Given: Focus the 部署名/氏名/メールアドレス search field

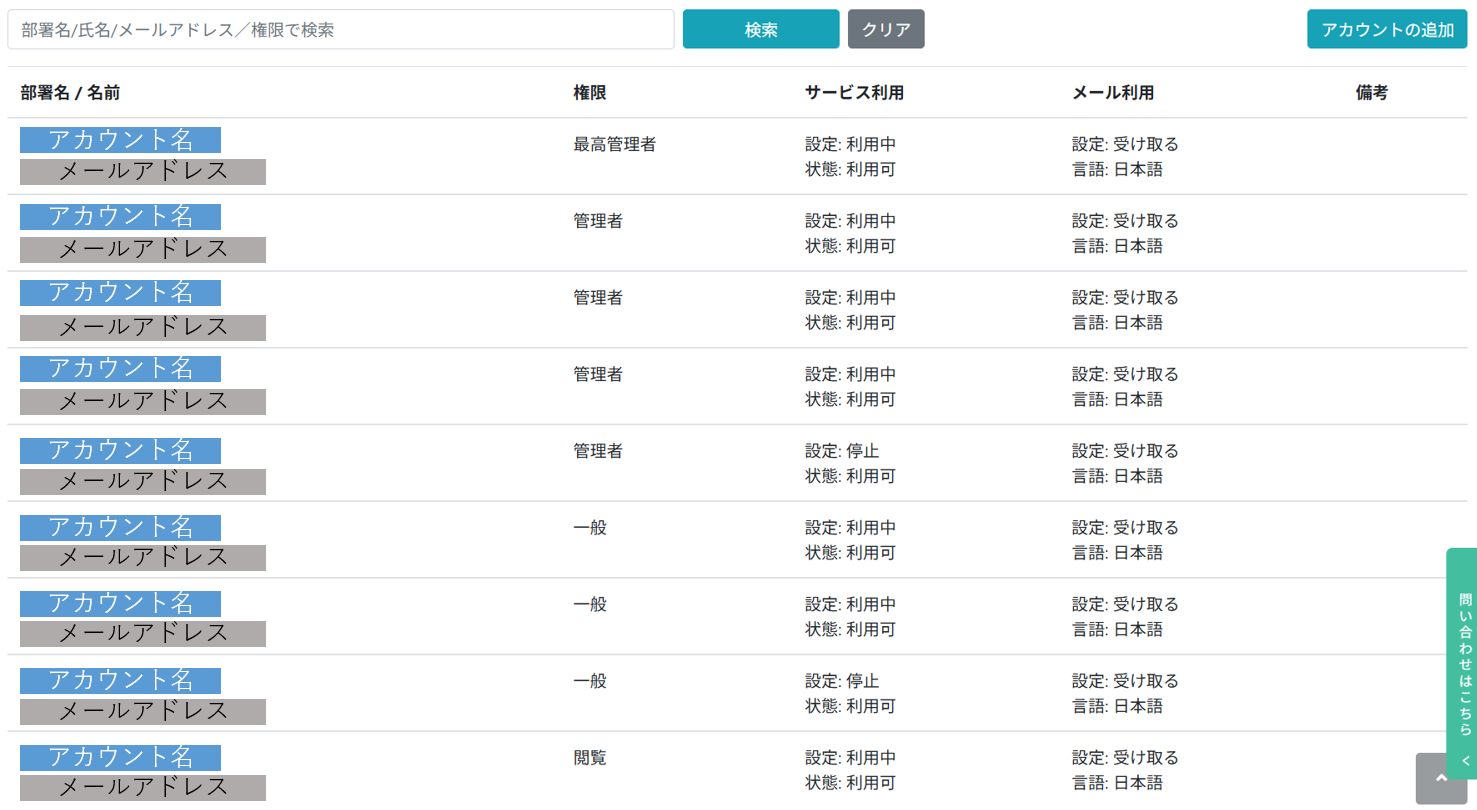Looking at the screenshot, I should 341,30.
